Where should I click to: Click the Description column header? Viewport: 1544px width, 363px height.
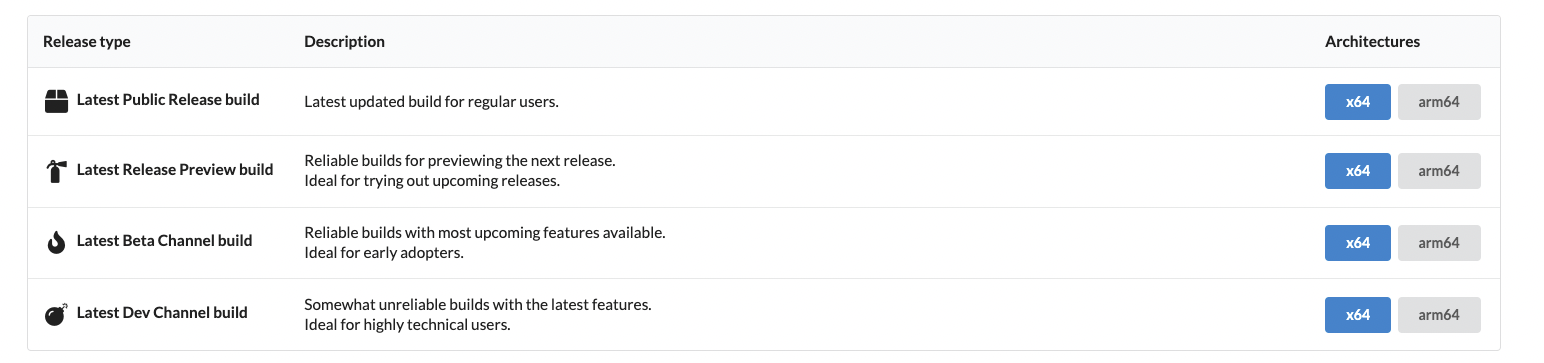coord(344,42)
